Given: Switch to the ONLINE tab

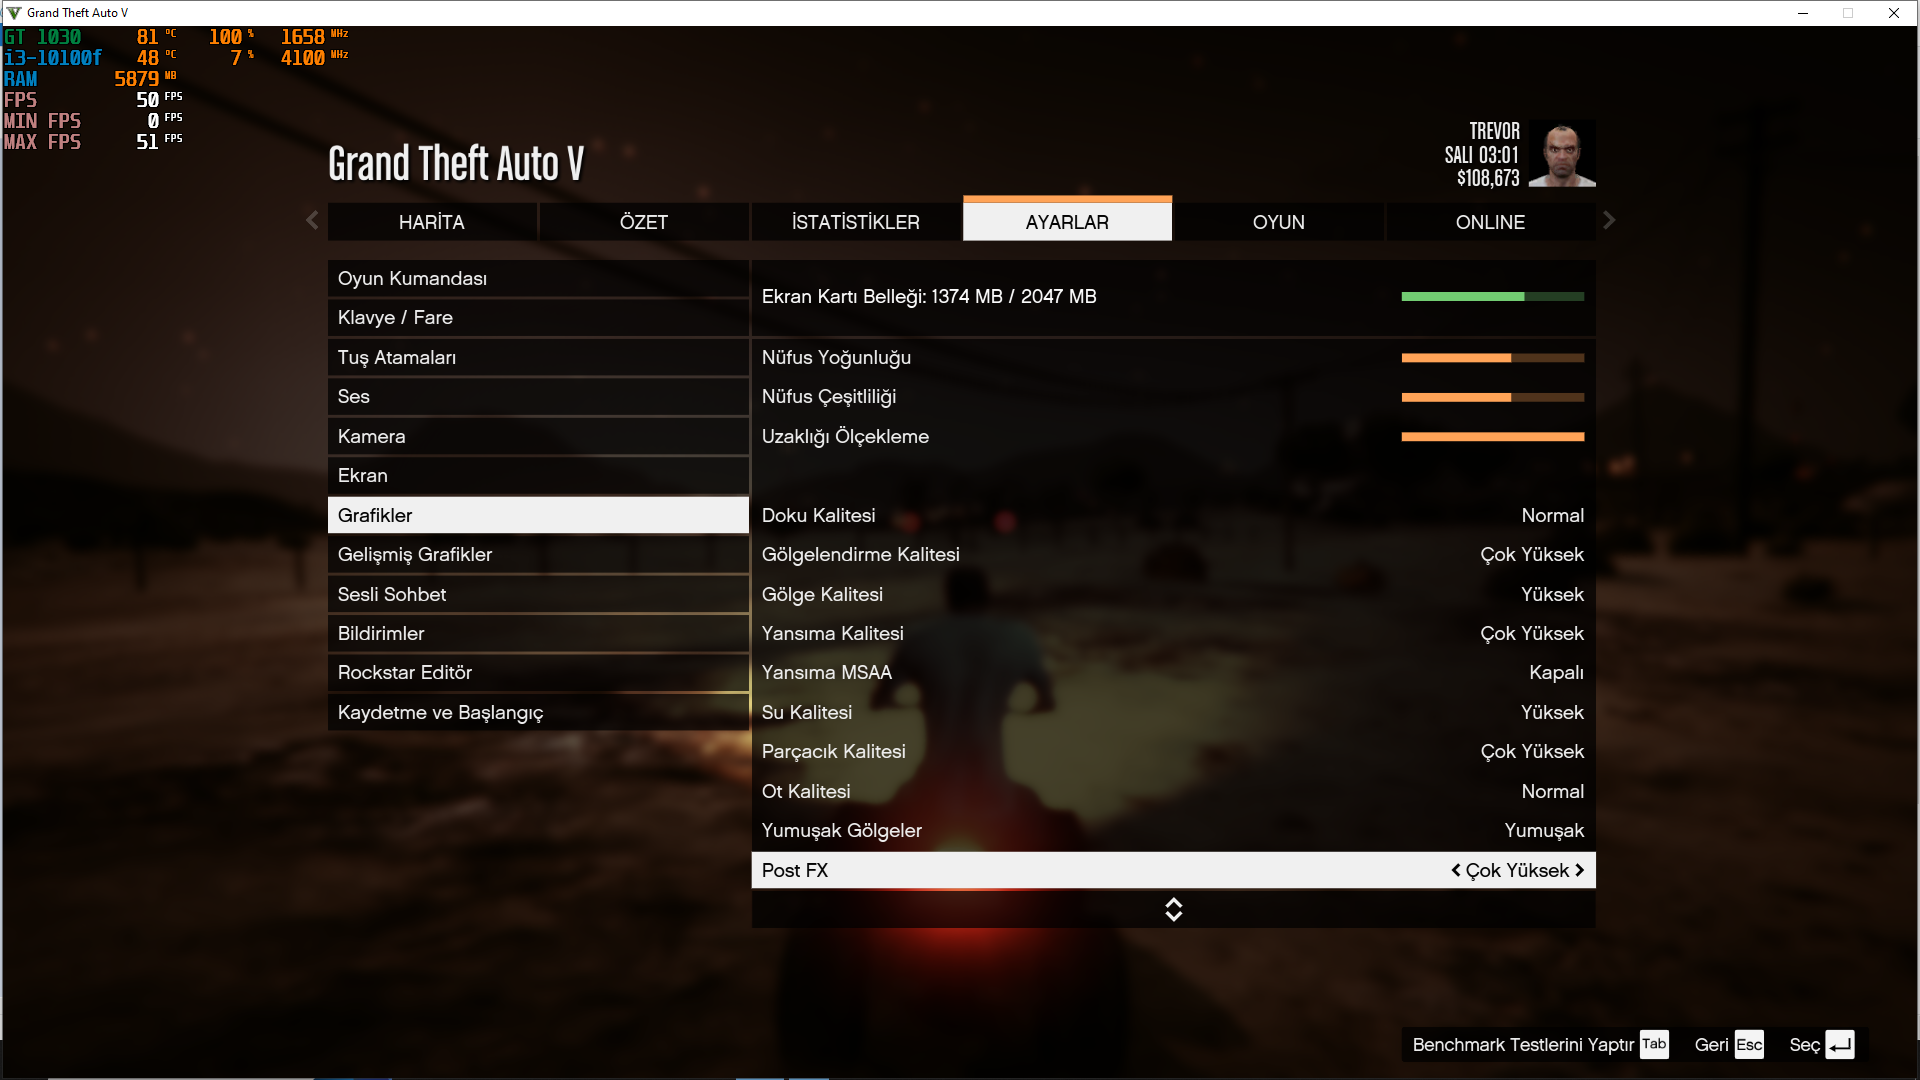Looking at the screenshot, I should tap(1490, 222).
